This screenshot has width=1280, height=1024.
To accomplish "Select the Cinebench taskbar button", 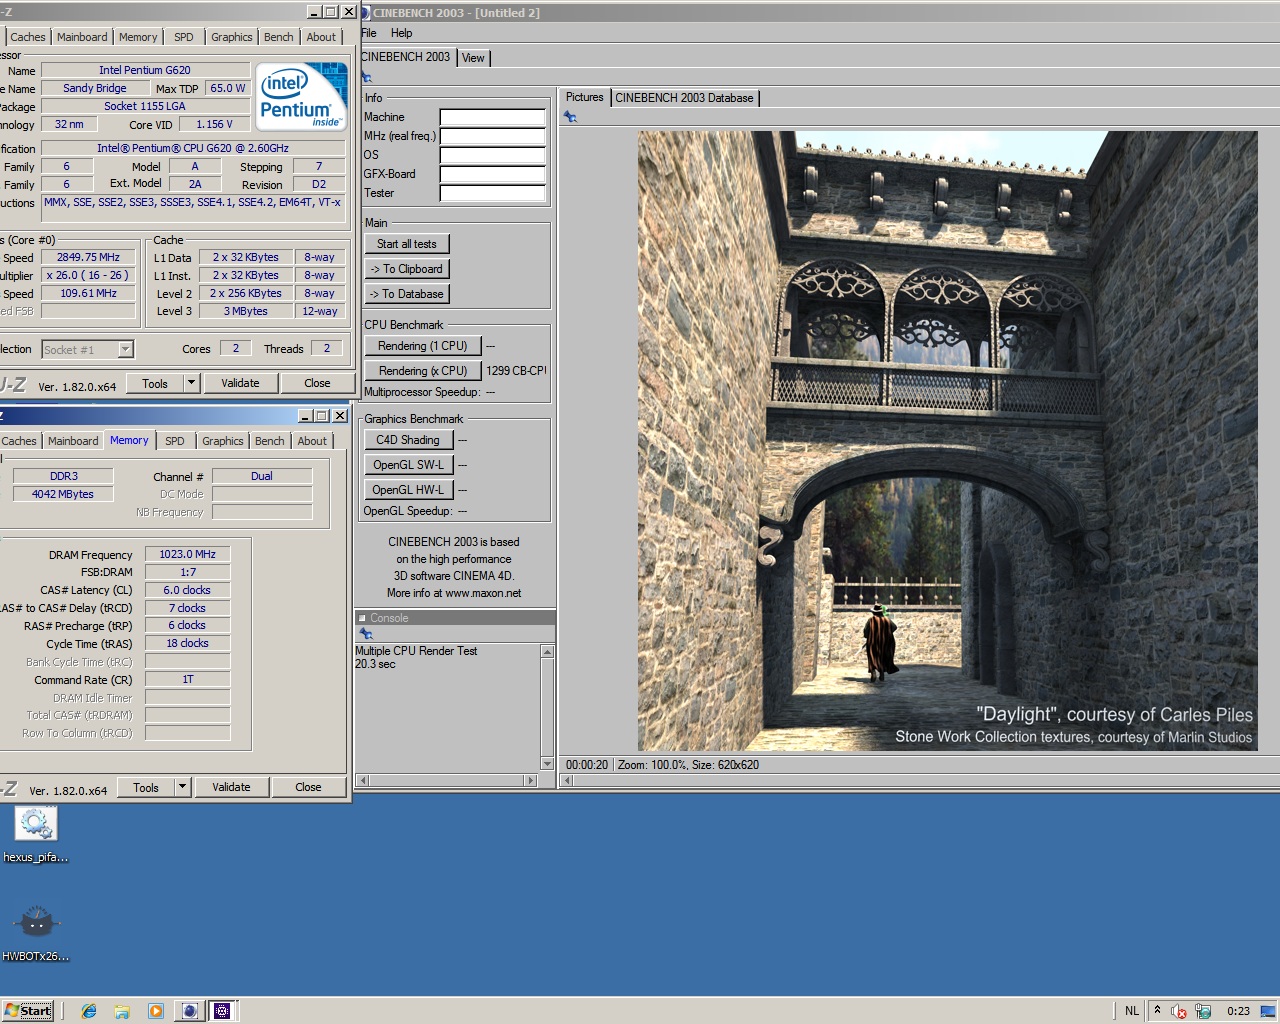I will pyautogui.click(x=189, y=1011).
